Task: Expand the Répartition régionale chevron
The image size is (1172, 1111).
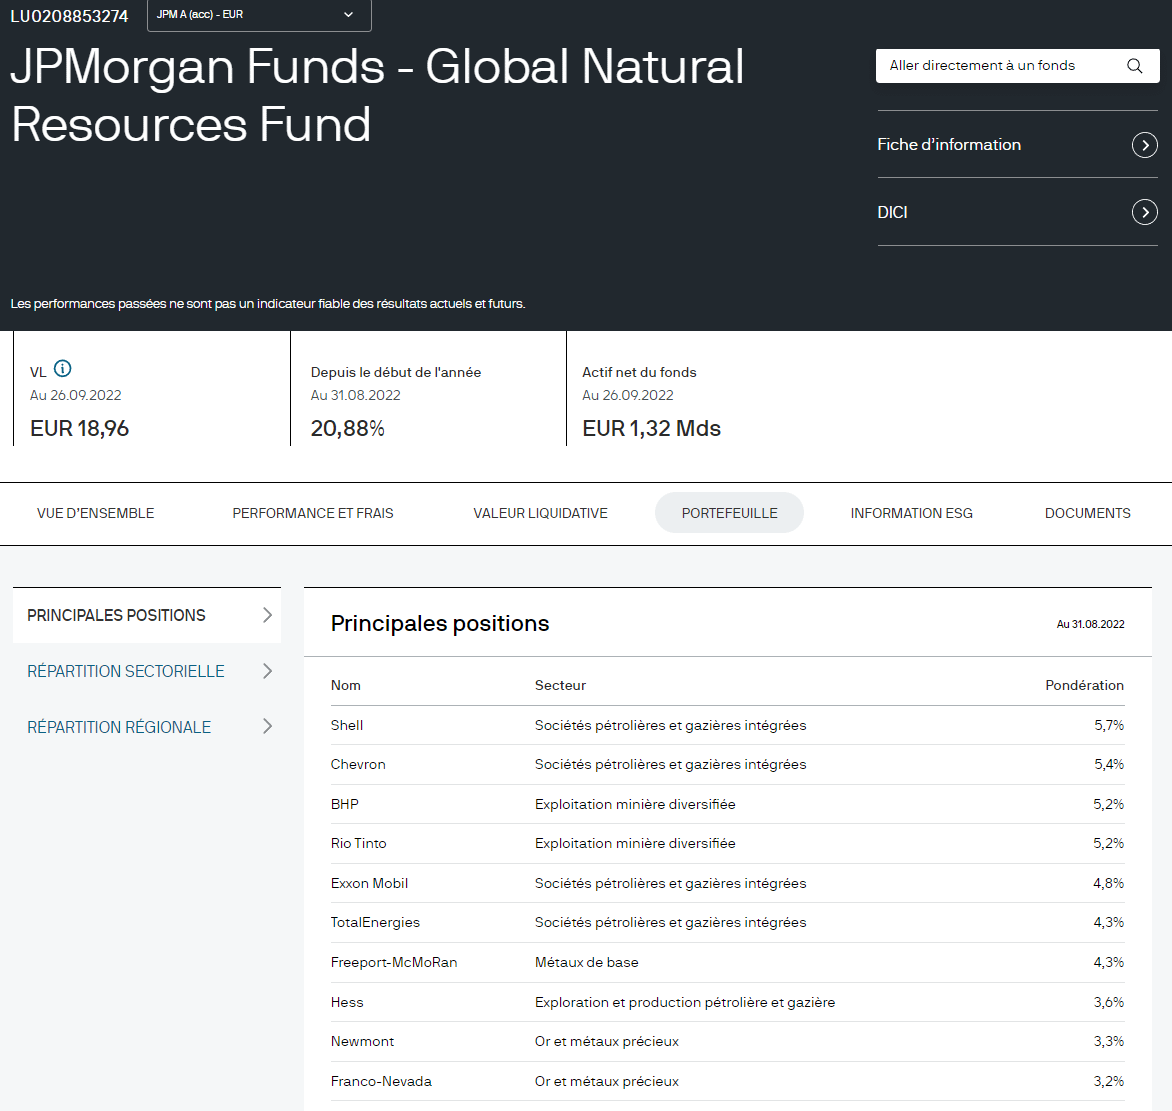Action: click(x=267, y=727)
